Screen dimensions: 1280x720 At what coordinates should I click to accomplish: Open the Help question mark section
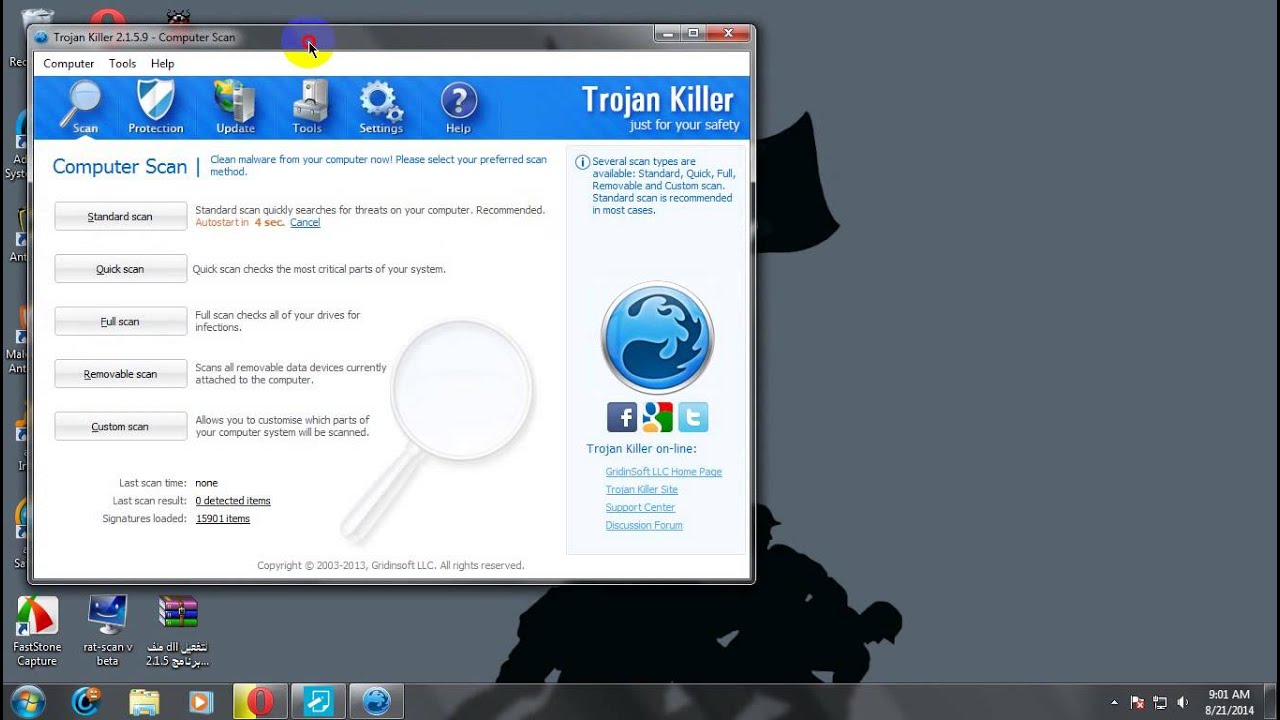pos(459,107)
